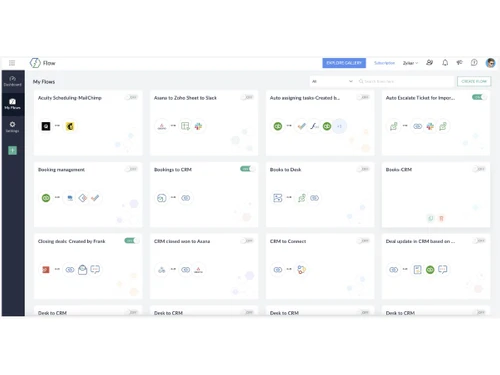
Task: Open the All filter dropdown
Action: click(x=332, y=81)
